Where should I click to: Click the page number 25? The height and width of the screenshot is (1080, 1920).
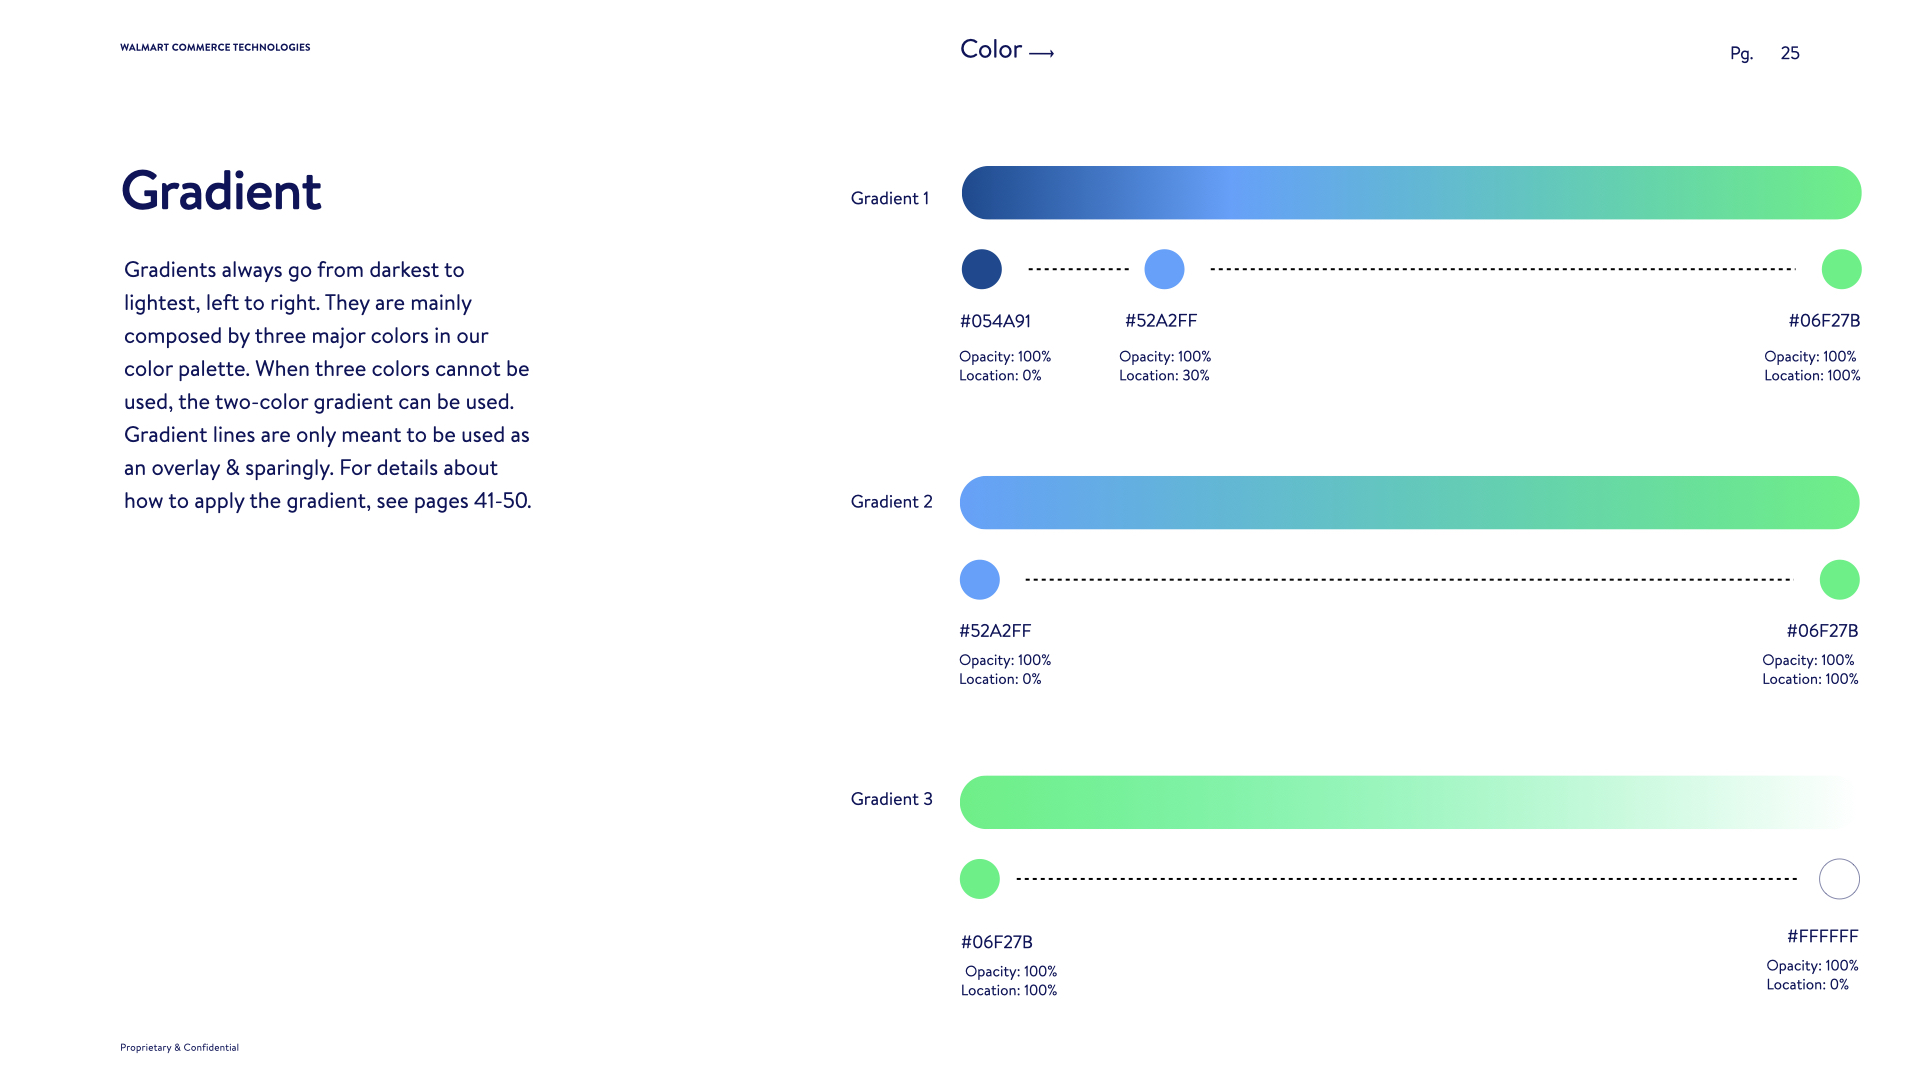1790,54
